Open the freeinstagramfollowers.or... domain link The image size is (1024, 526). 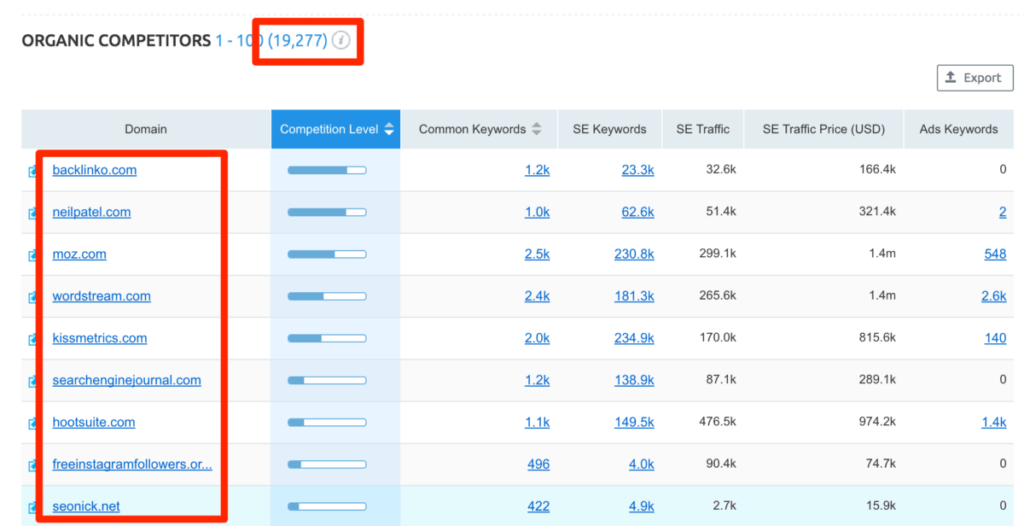pyautogui.click(x=132, y=464)
